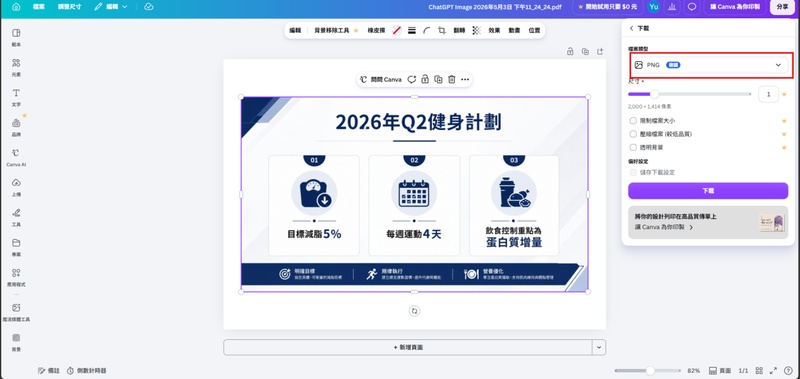The height and width of the screenshot is (379, 800).
Task: Open the insights chart icon
Action: pyautogui.click(x=672, y=7)
